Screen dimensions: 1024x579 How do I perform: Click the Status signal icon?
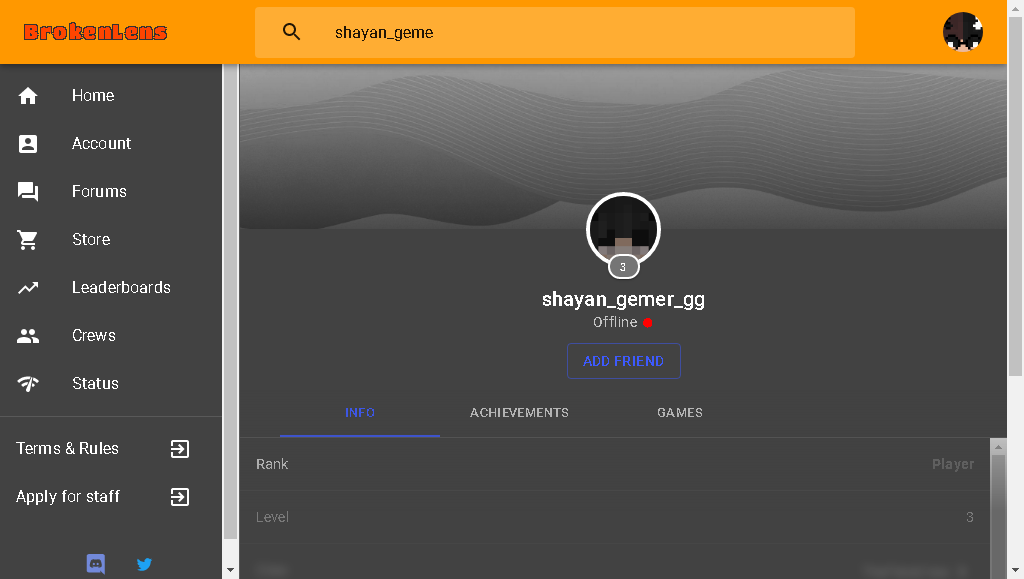[27, 383]
